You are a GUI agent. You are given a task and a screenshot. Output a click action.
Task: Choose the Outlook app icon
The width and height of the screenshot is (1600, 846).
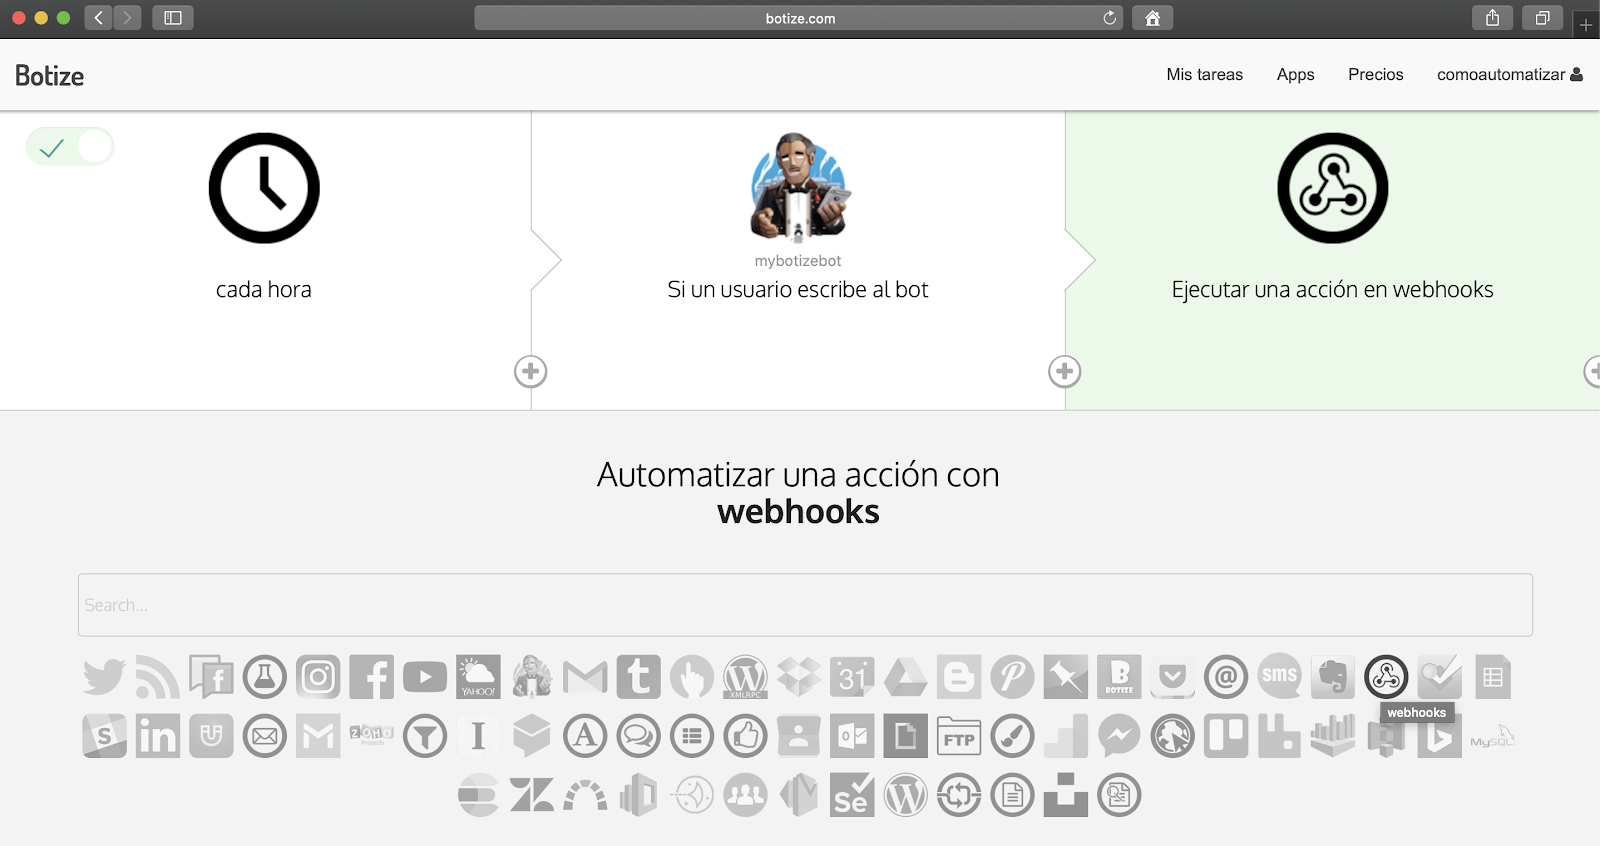click(x=852, y=736)
